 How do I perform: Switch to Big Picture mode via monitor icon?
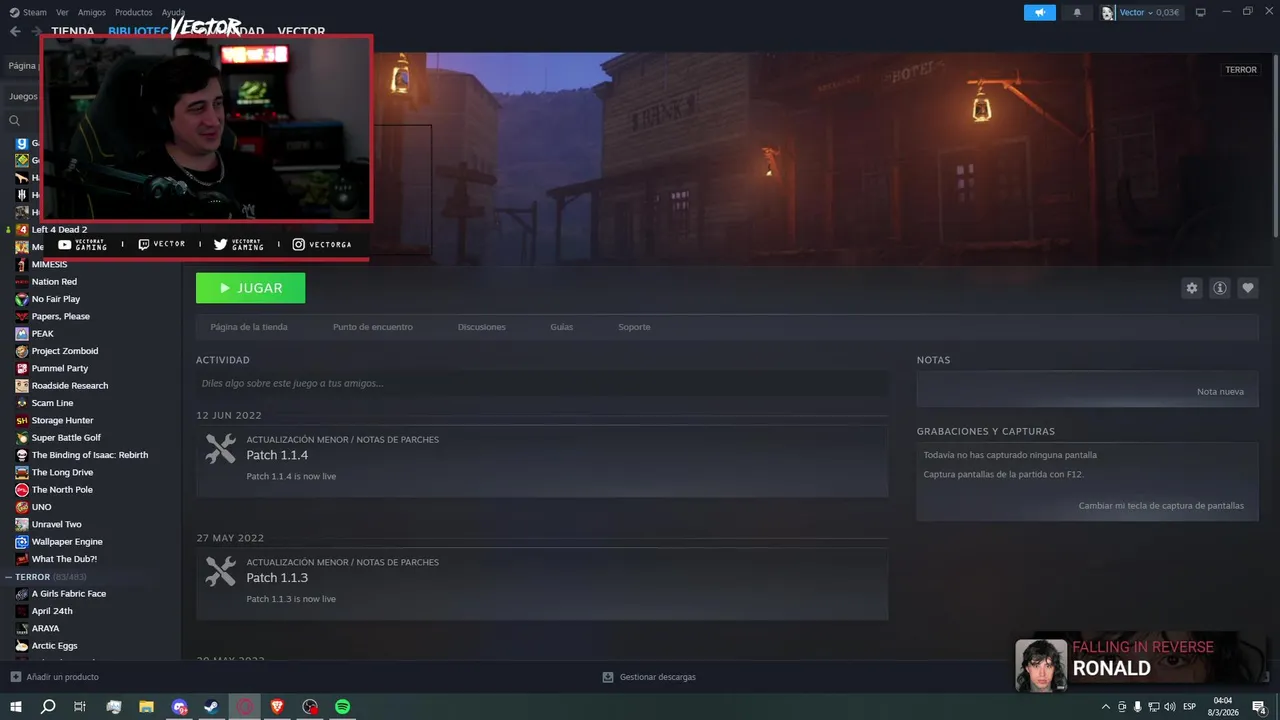pyautogui.click(x=1201, y=12)
